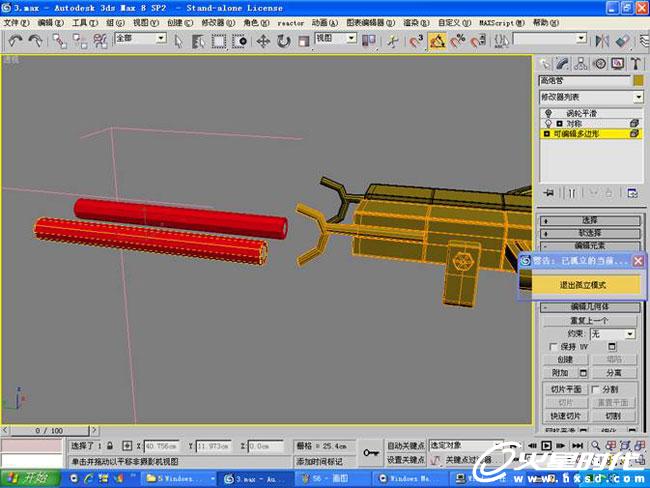Activate the Unlink Selection tool
Viewport: 650px width, 488px height.
pyautogui.click(x=80, y=41)
